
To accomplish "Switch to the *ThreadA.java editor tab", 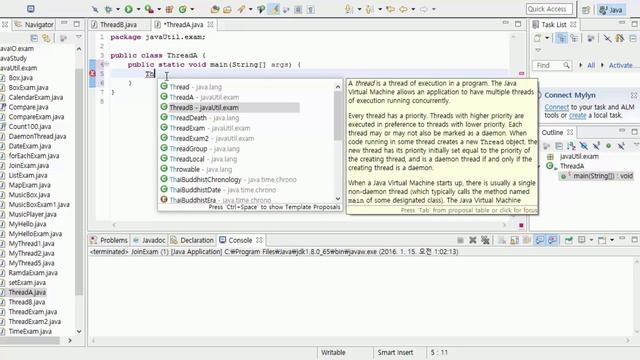I will coord(184,24).
